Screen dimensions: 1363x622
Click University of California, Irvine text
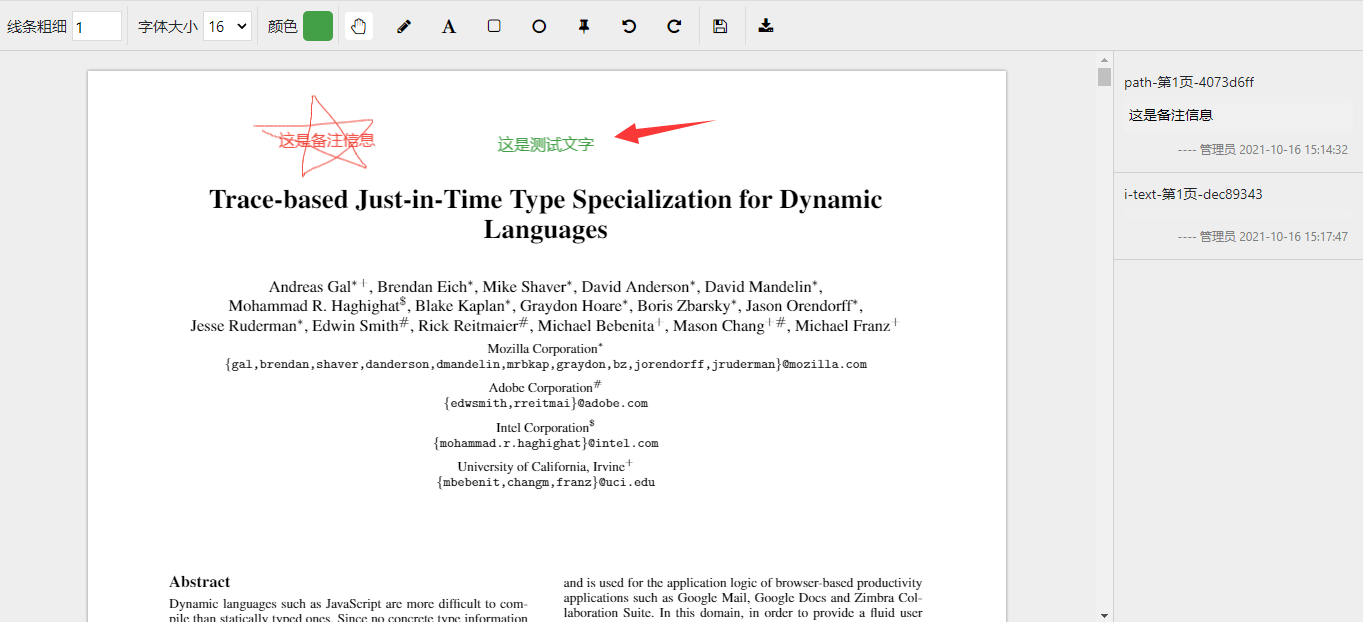coord(545,466)
